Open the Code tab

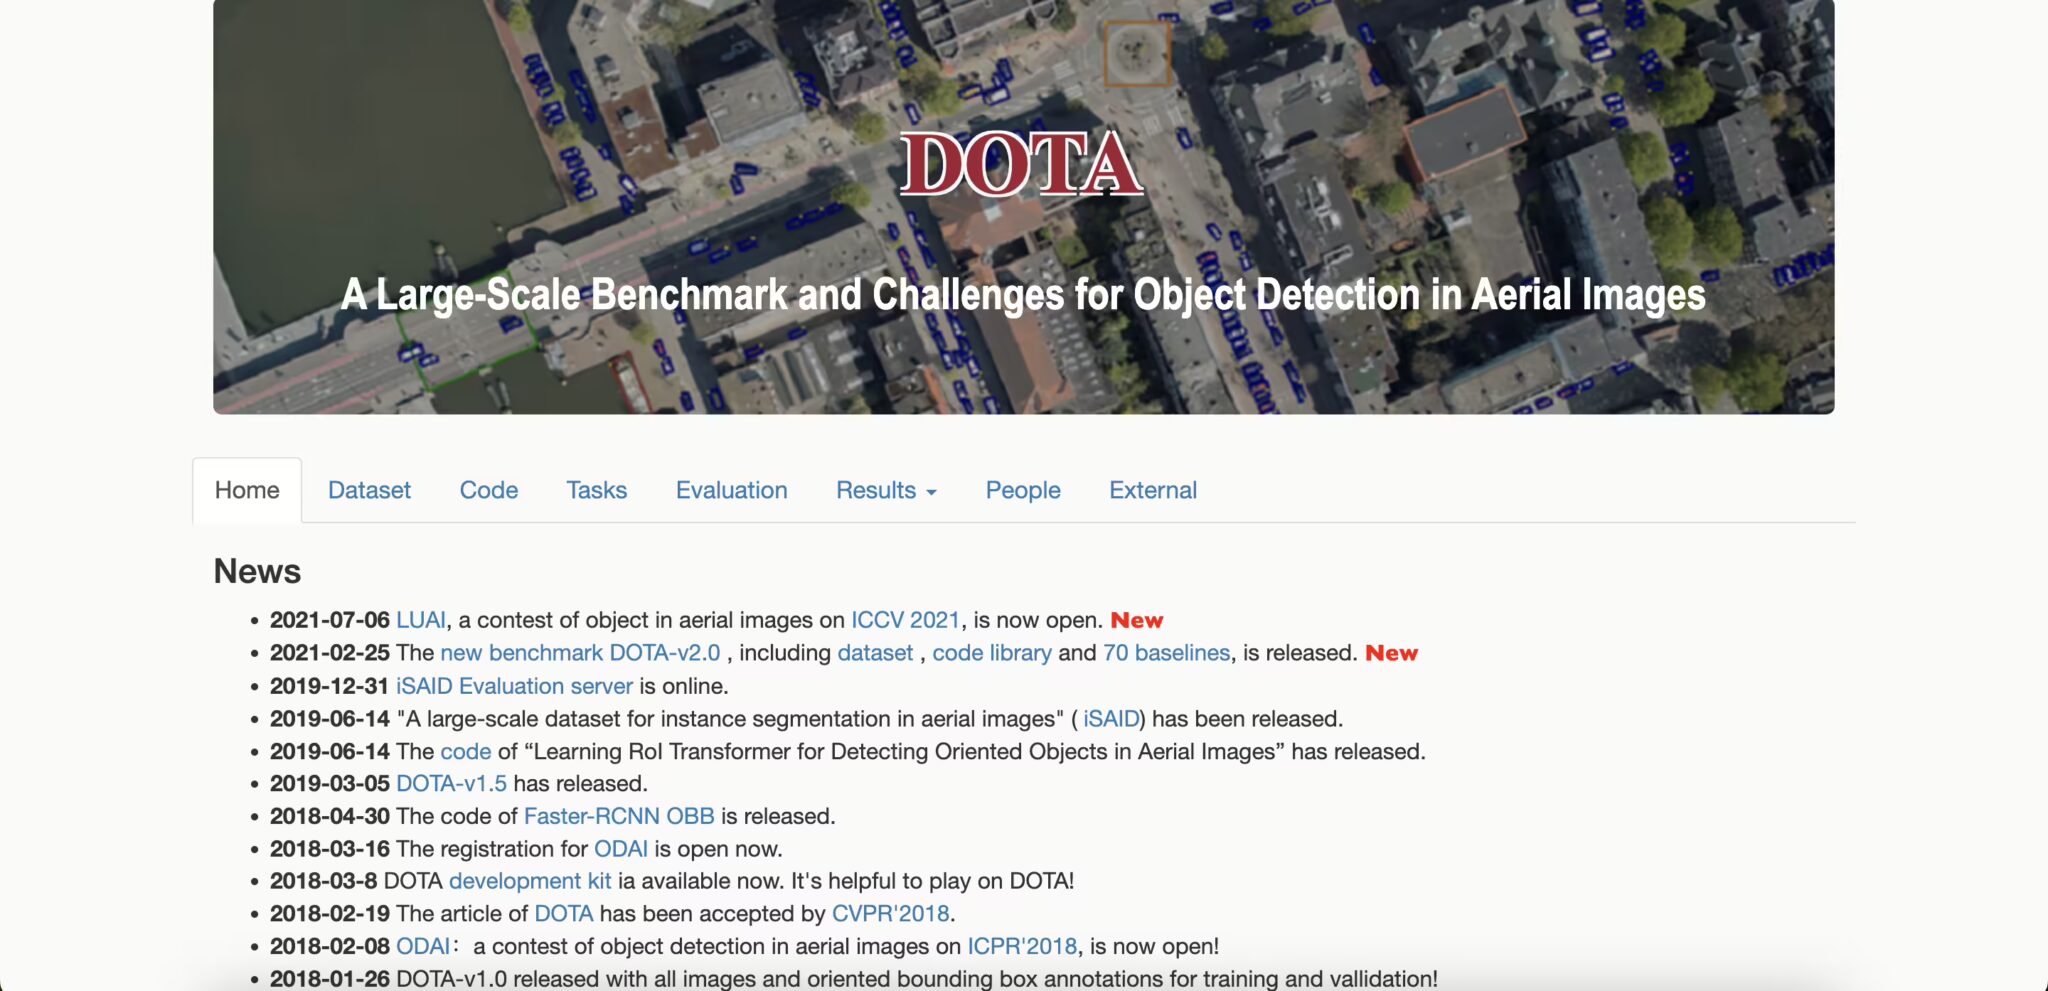pyautogui.click(x=488, y=490)
